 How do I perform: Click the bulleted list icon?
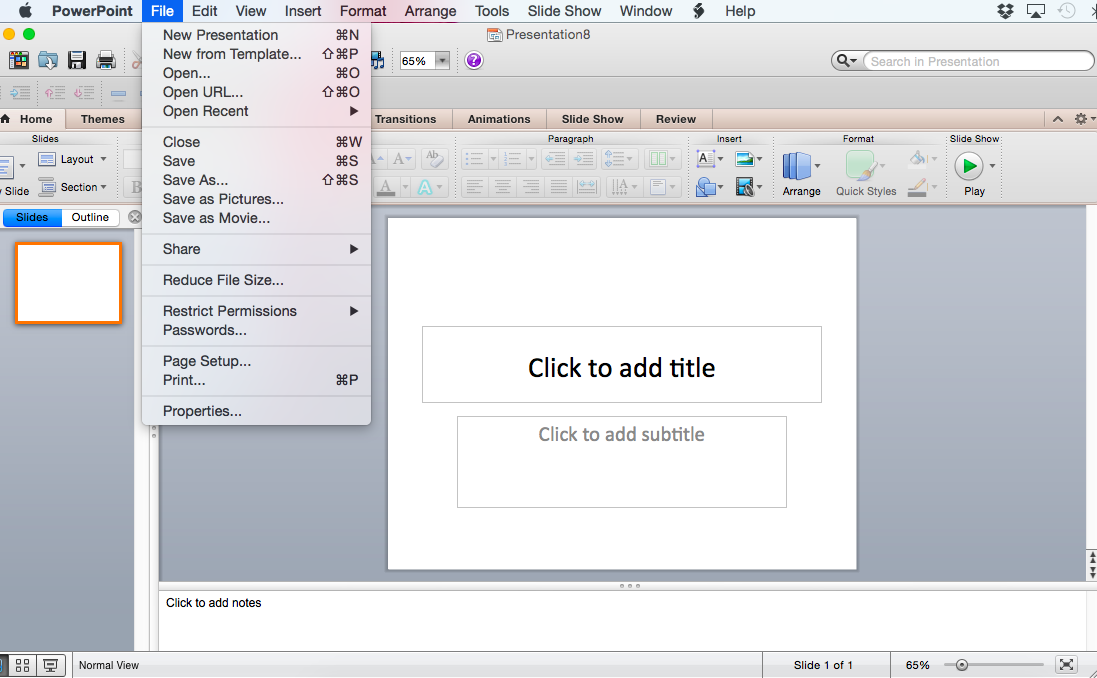(x=475, y=159)
